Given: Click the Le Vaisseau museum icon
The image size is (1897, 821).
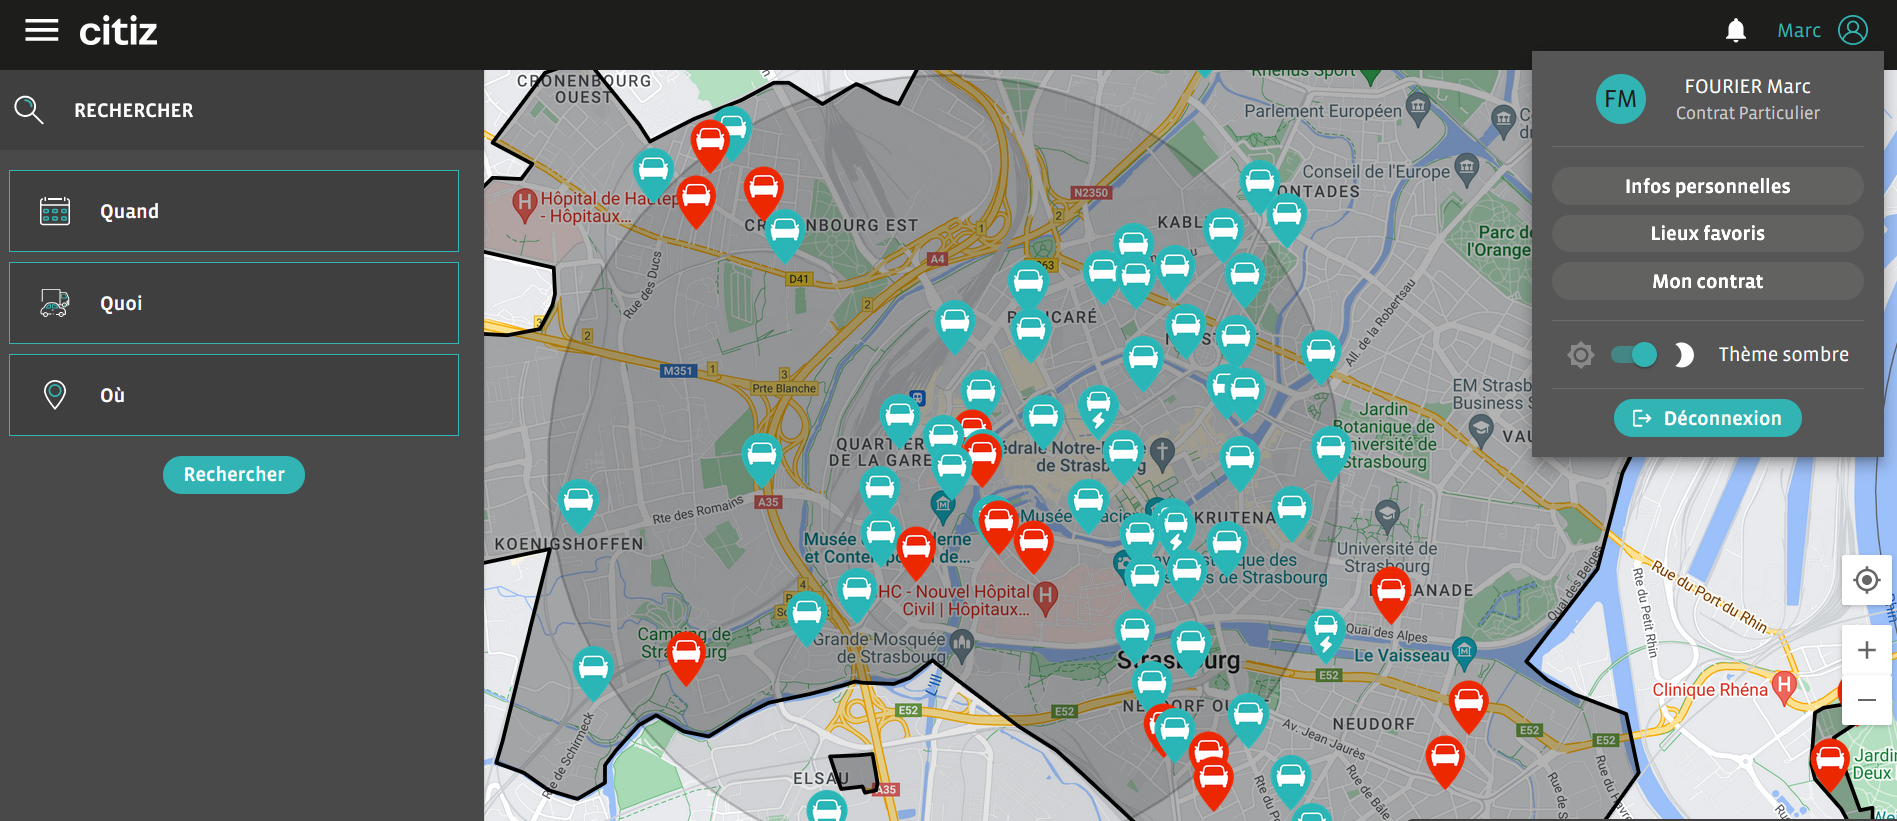Looking at the screenshot, I should (1464, 652).
